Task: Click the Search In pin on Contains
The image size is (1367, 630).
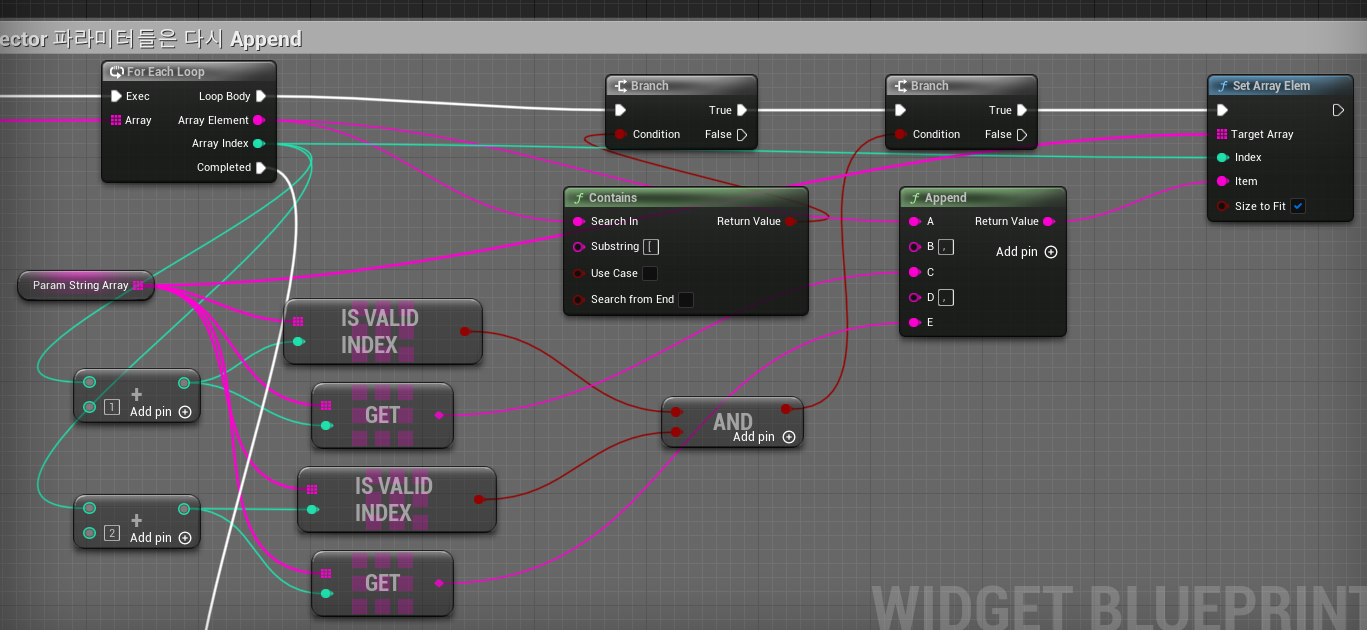Action: 579,222
